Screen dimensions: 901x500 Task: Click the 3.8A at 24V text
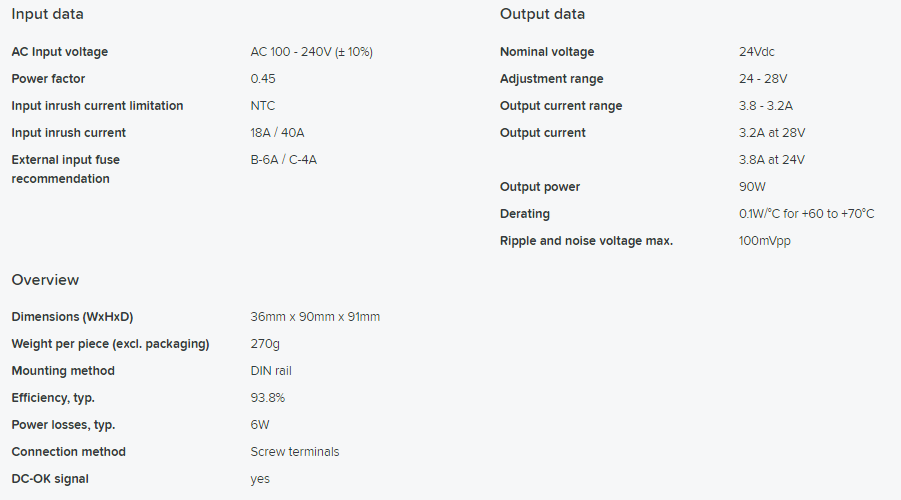pyautogui.click(x=772, y=160)
